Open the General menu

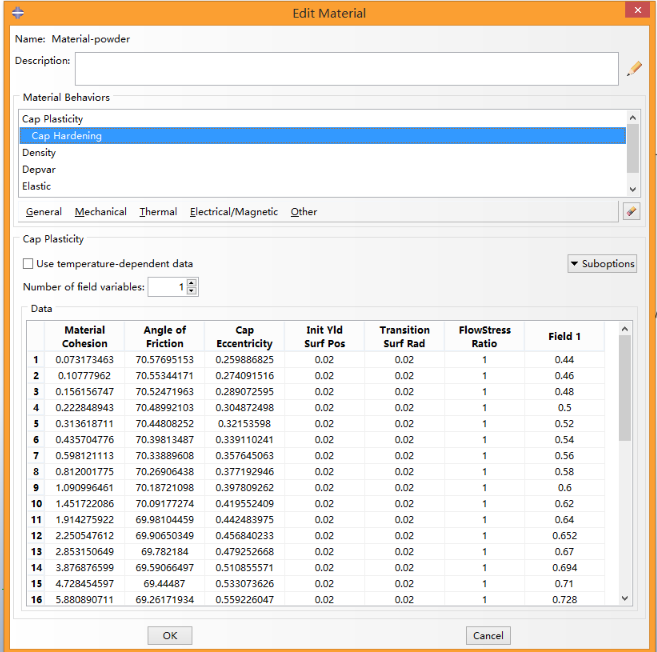tap(44, 212)
